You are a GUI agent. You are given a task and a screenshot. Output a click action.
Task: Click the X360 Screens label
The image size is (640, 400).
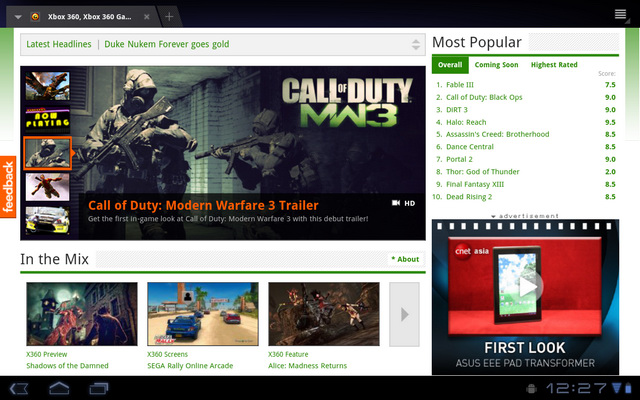click(167, 354)
